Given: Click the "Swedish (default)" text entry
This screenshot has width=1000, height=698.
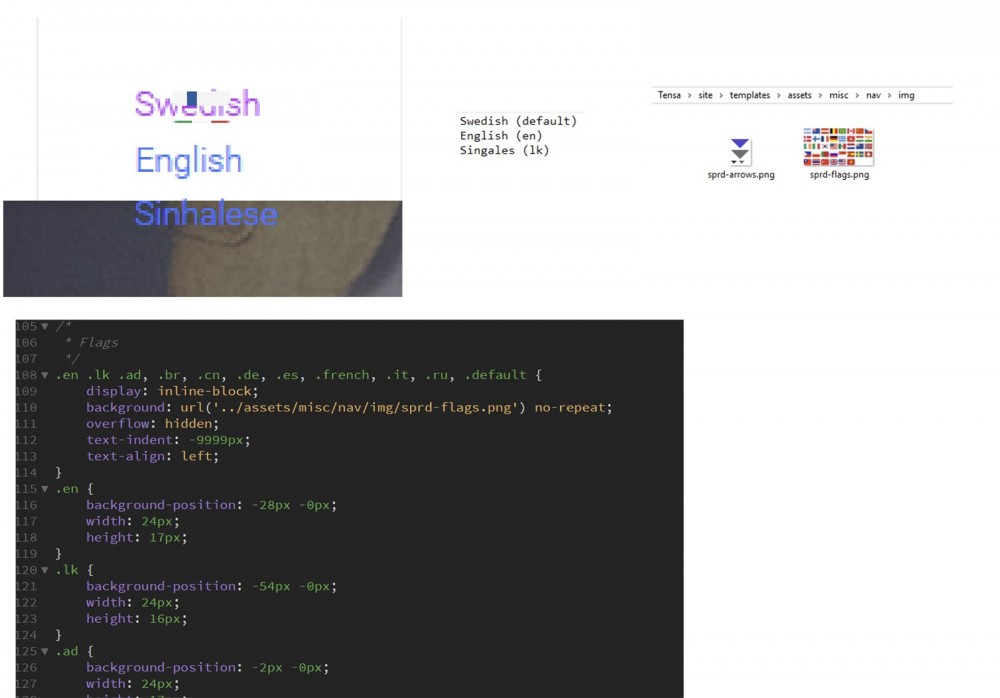Looking at the screenshot, I should click(x=518, y=121).
